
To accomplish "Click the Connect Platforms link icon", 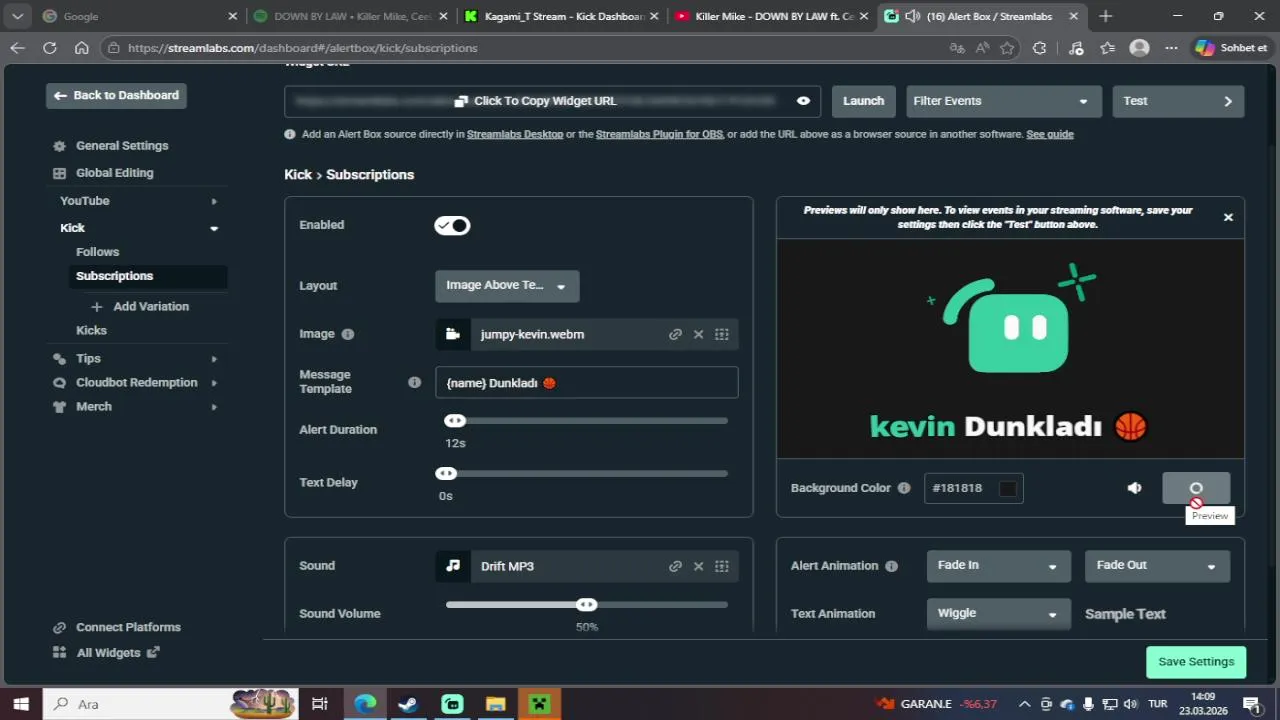I will pos(59,627).
